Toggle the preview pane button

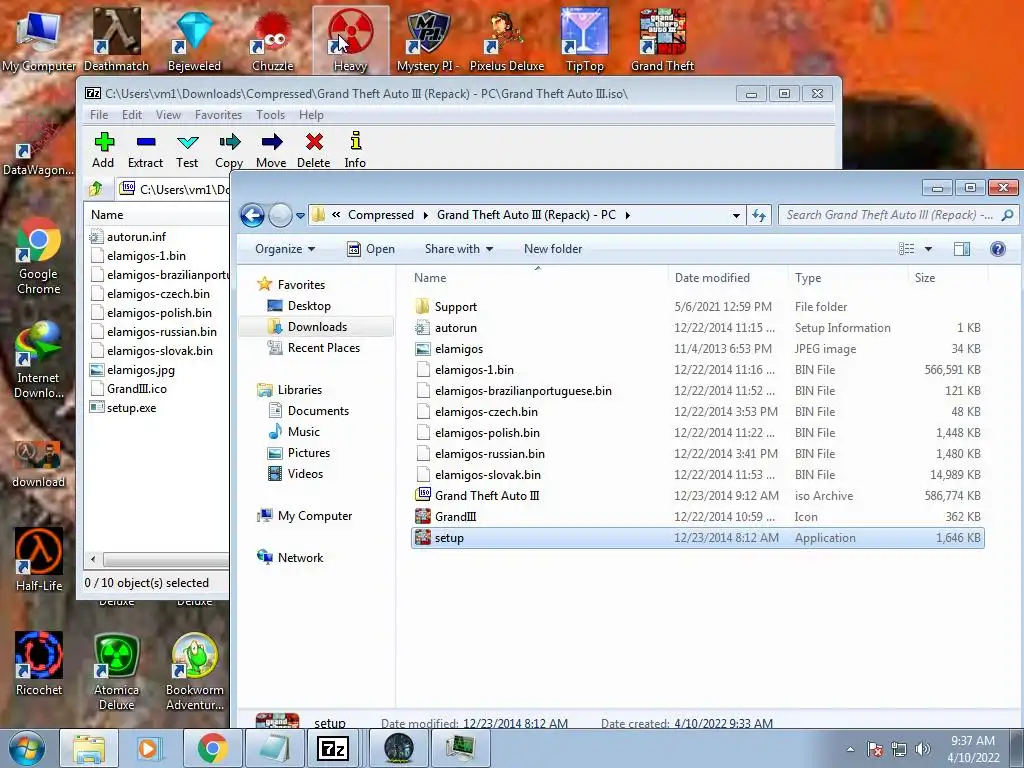961,249
